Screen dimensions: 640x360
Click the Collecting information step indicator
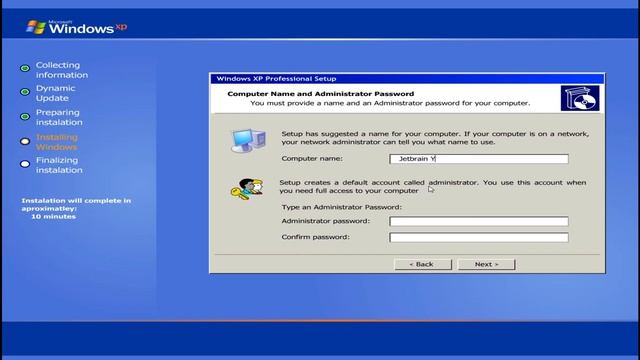[25, 68]
